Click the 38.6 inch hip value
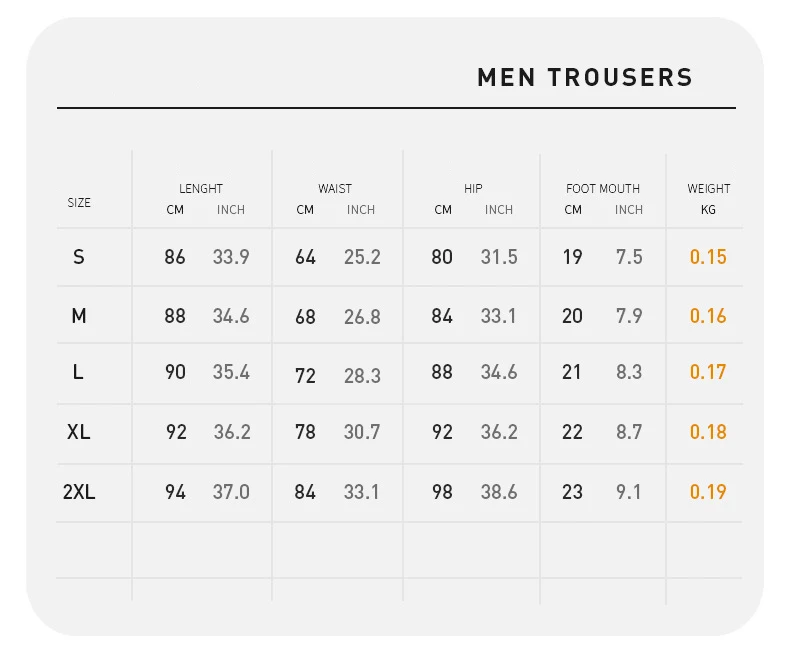Screen dimensions: 790x655 click(x=499, y=492)
